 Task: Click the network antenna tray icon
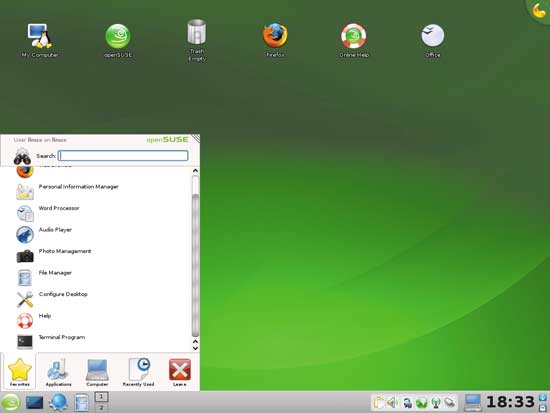click(x=436, y=403)
